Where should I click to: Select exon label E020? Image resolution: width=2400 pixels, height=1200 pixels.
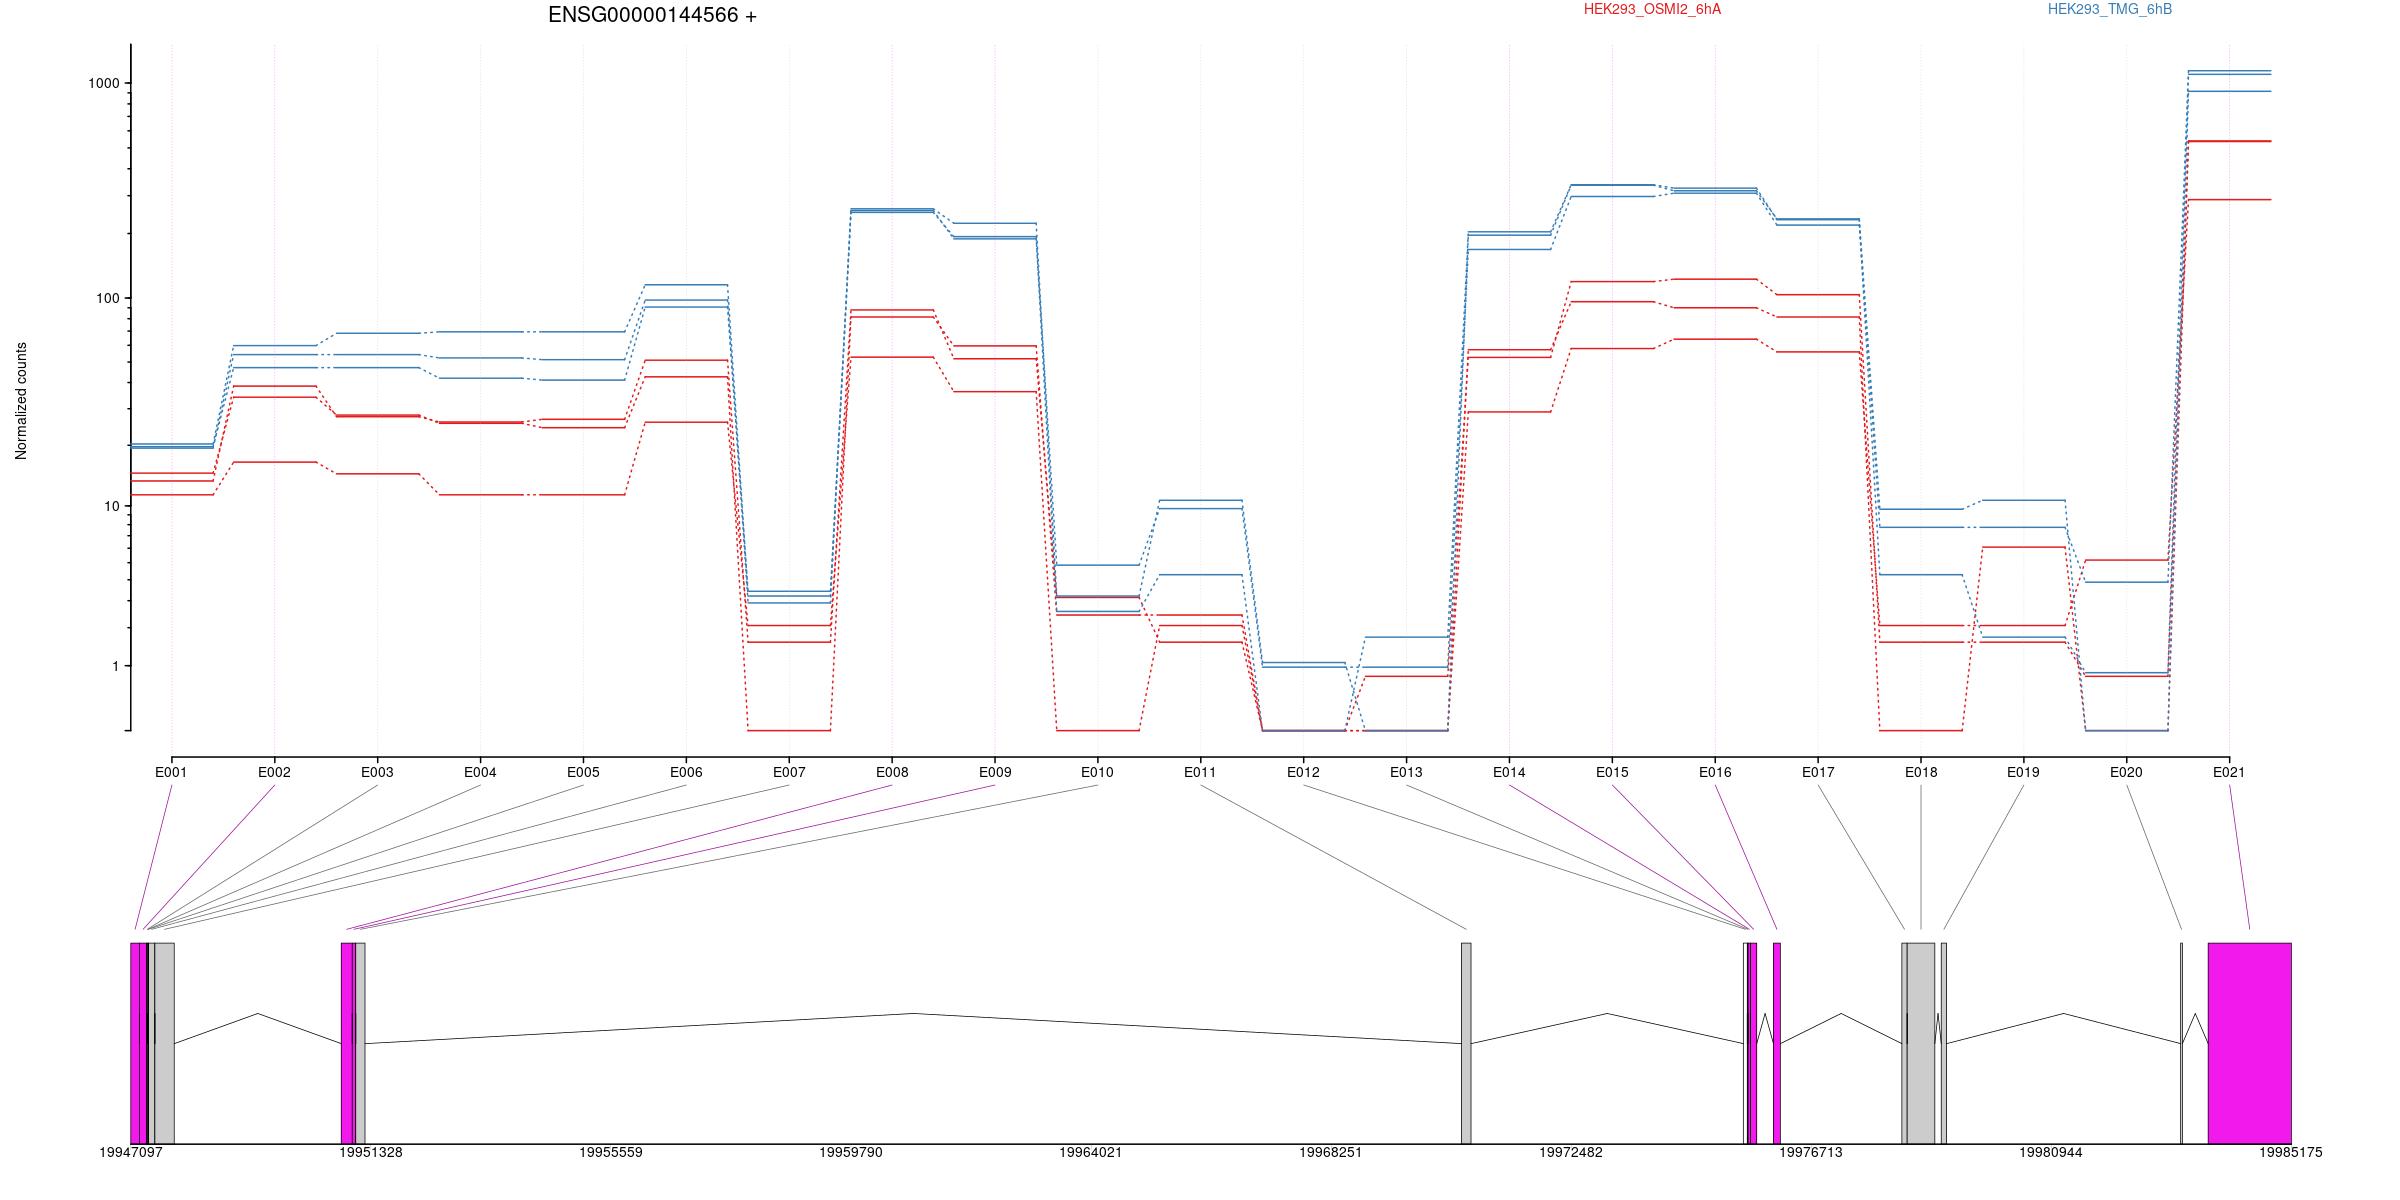click(2126, 772)
